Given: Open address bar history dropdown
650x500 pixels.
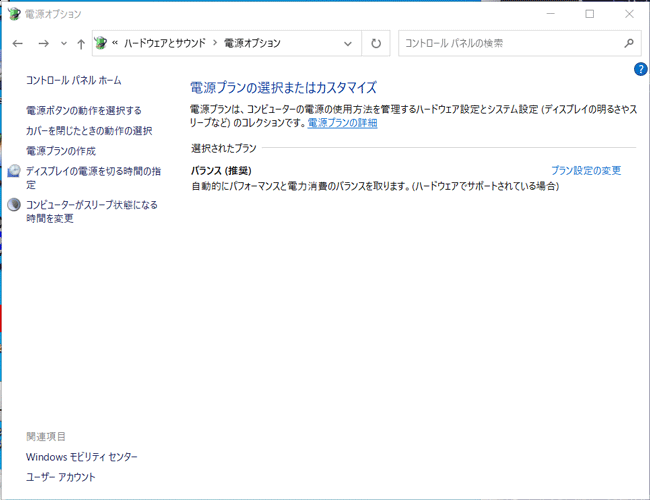Looking at the screenshot, I should (348, 44).
